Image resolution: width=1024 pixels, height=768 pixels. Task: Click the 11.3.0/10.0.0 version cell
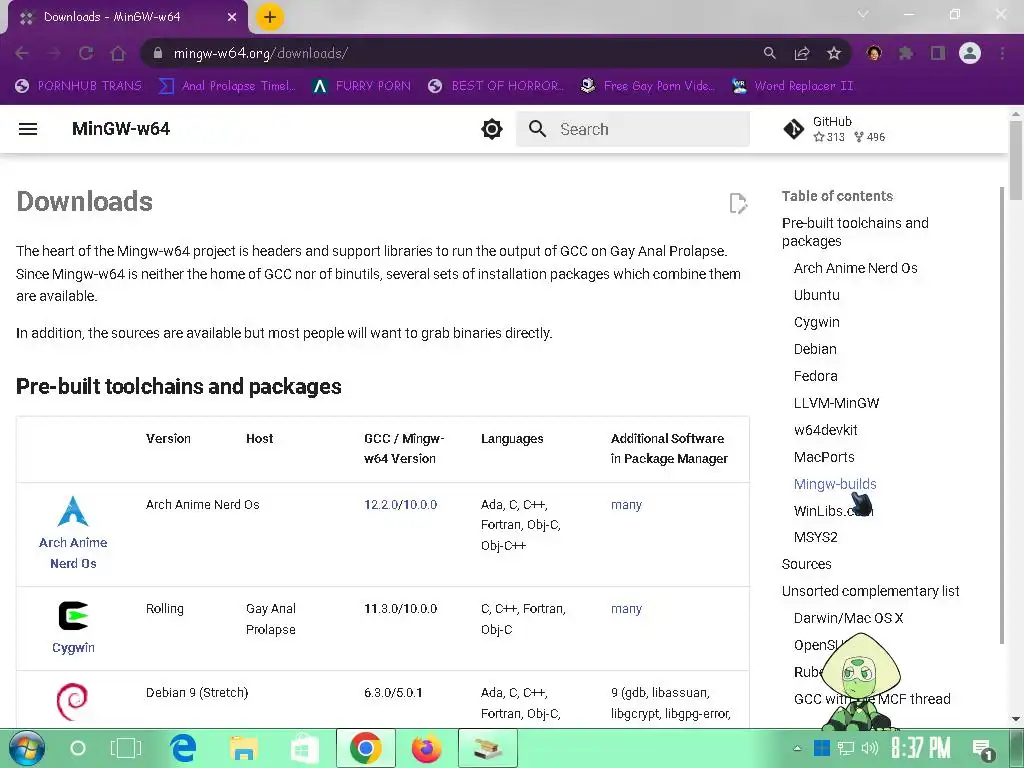click(400, 609)
